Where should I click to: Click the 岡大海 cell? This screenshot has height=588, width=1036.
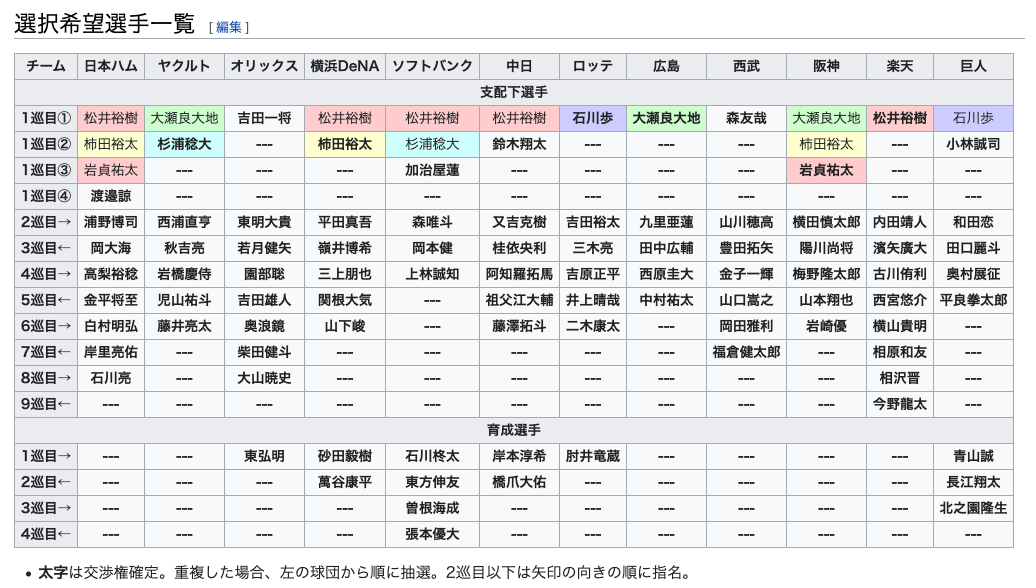tap(111, 248)
